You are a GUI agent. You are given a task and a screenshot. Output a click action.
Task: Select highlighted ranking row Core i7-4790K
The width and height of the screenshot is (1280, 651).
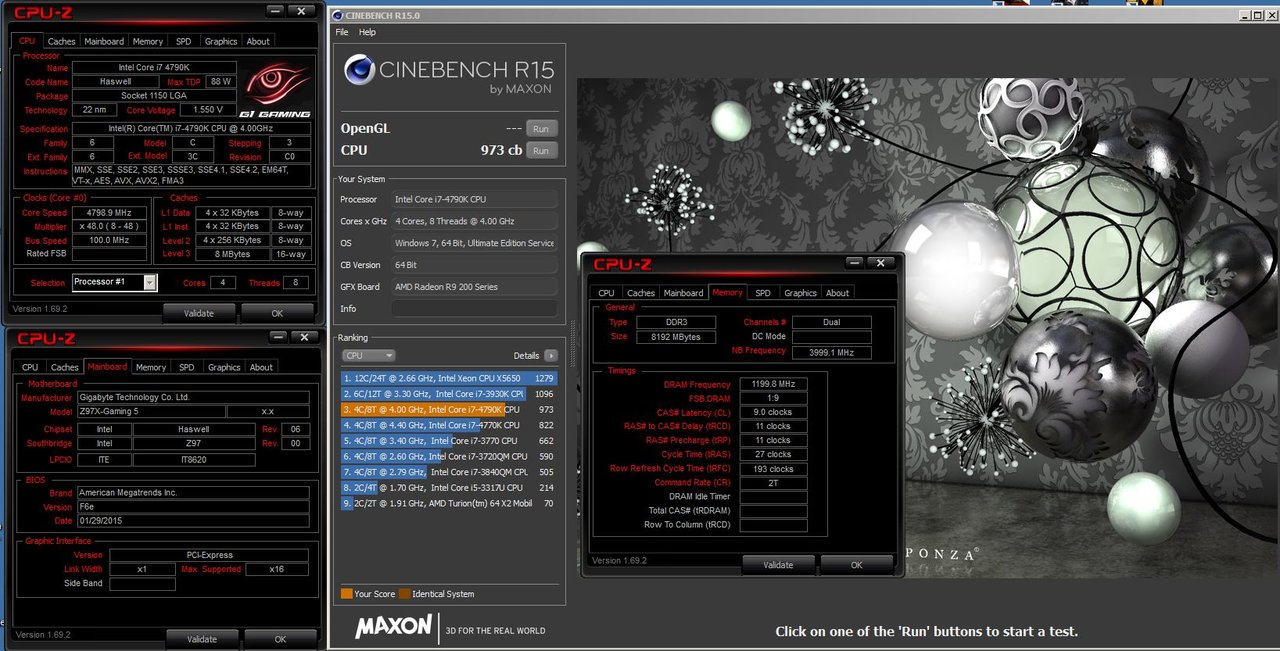(448, 409)
